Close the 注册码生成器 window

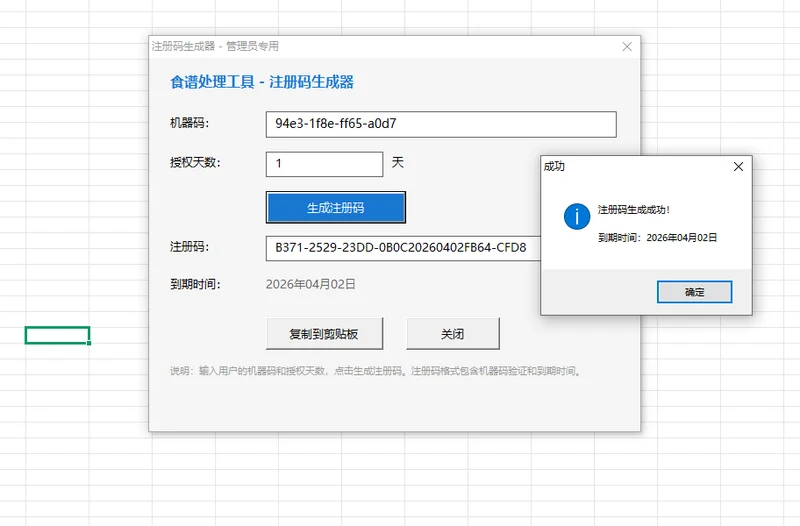coord(627,46)
